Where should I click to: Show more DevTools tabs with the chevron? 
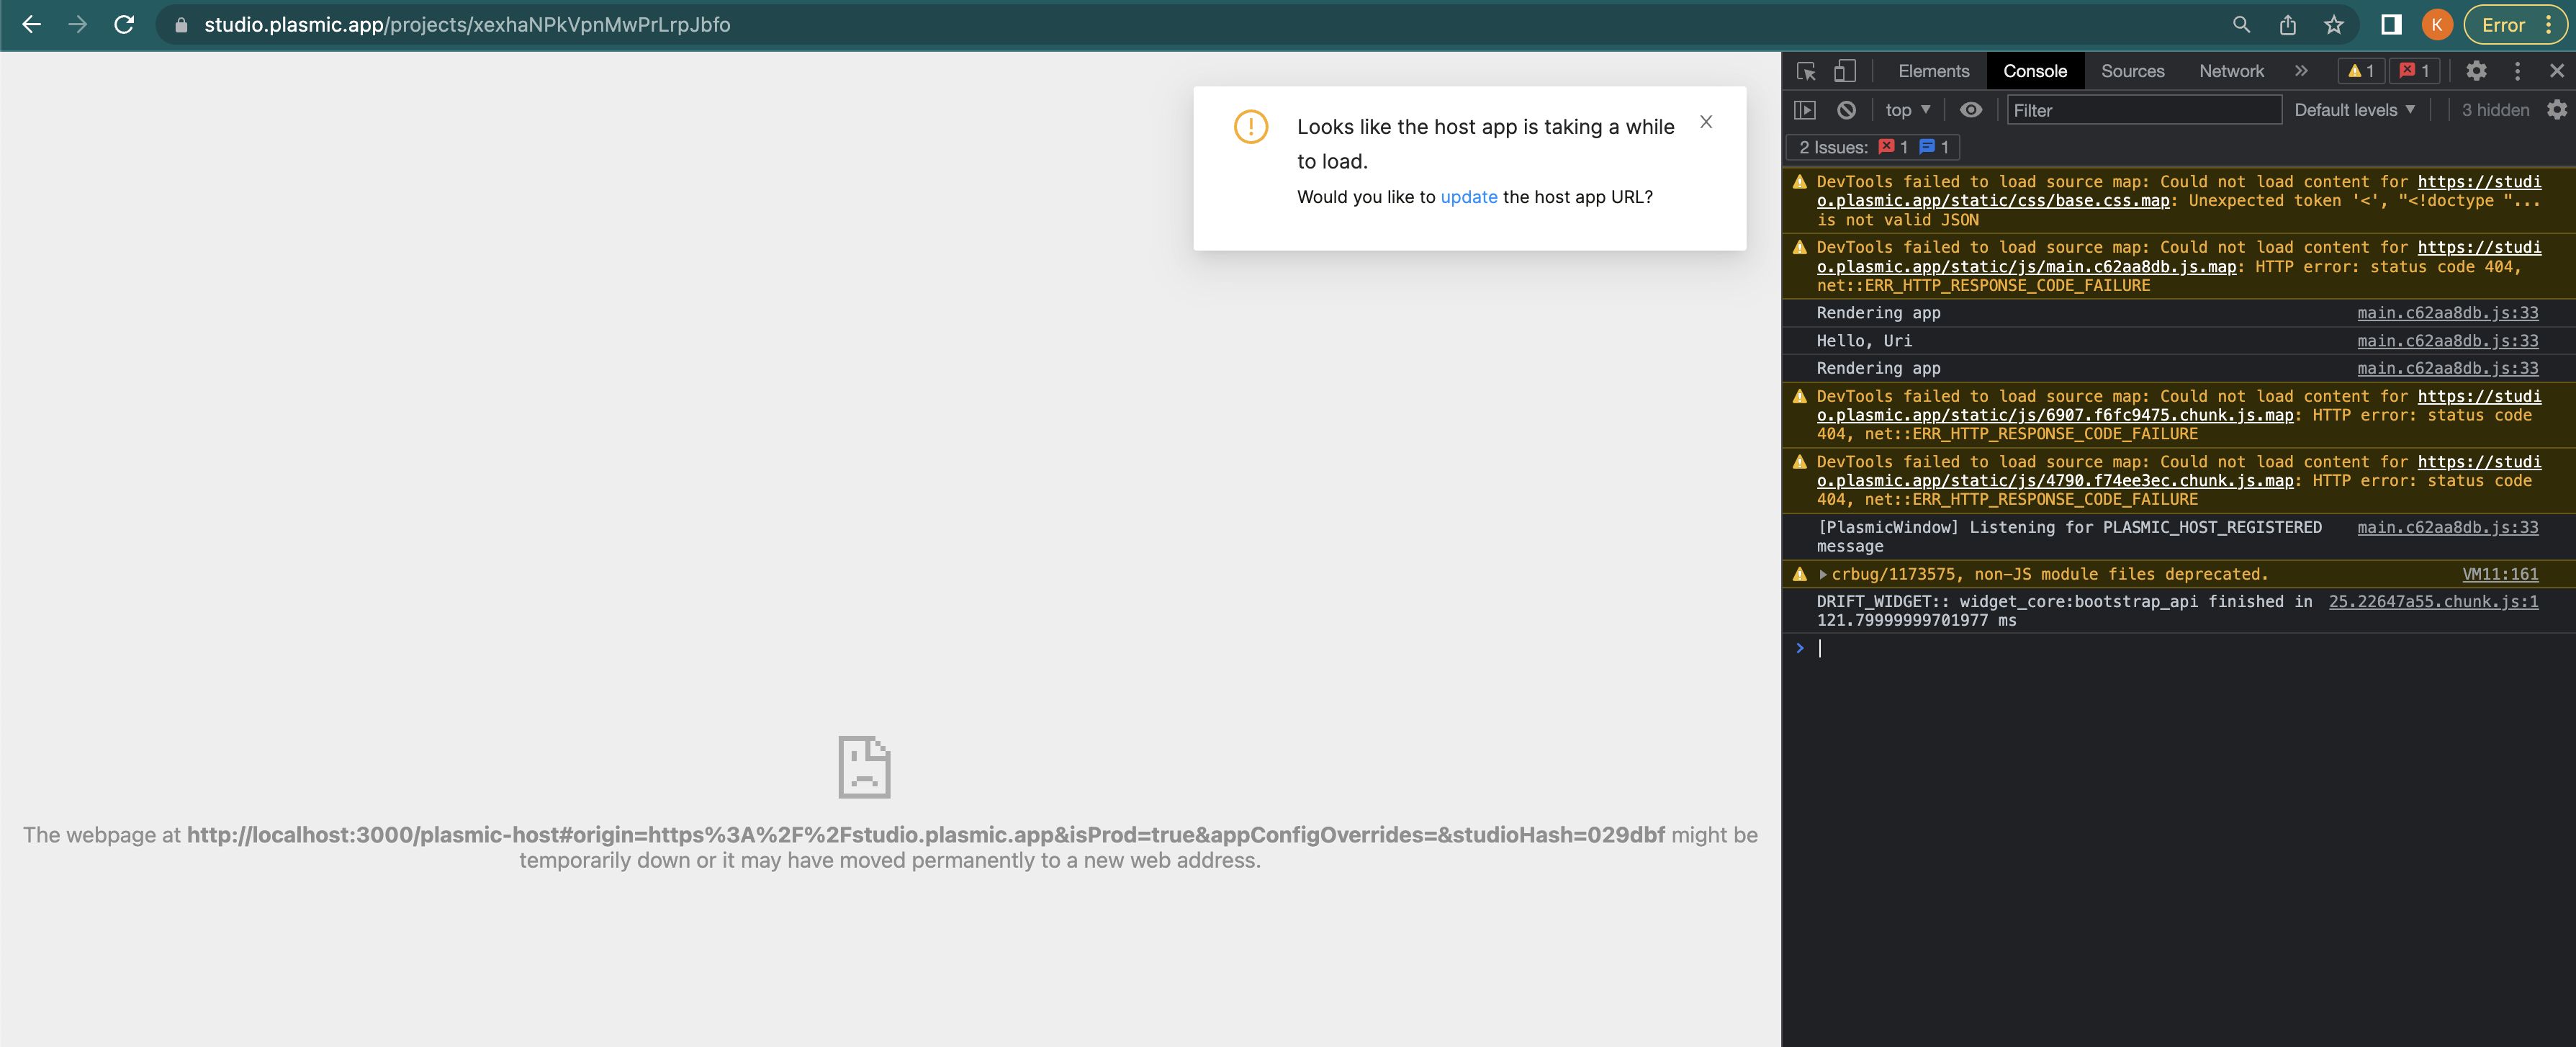[x=2301, y=71]
